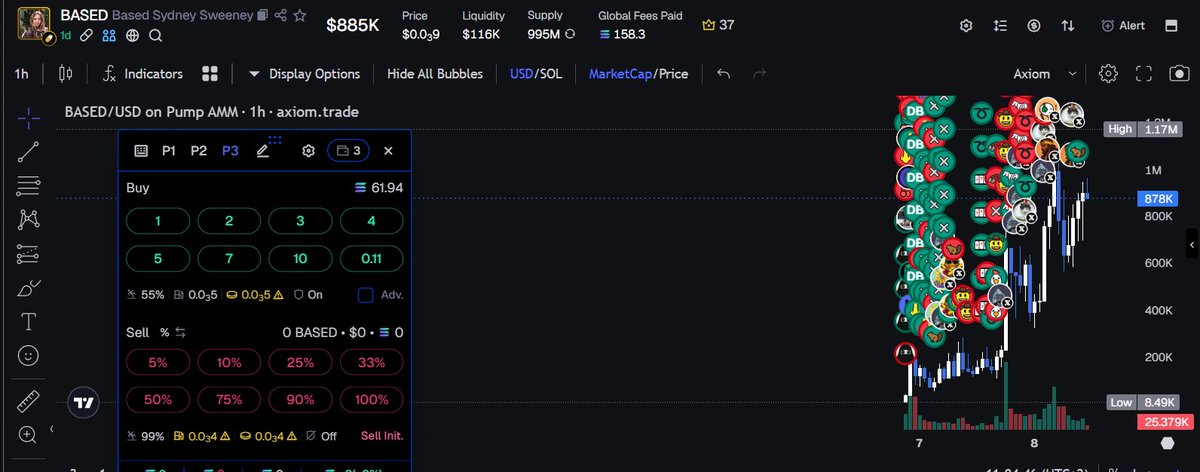Refresh the supply value icon
The width and height of the screenshot is (1200, 472).
tap(570, 34)
